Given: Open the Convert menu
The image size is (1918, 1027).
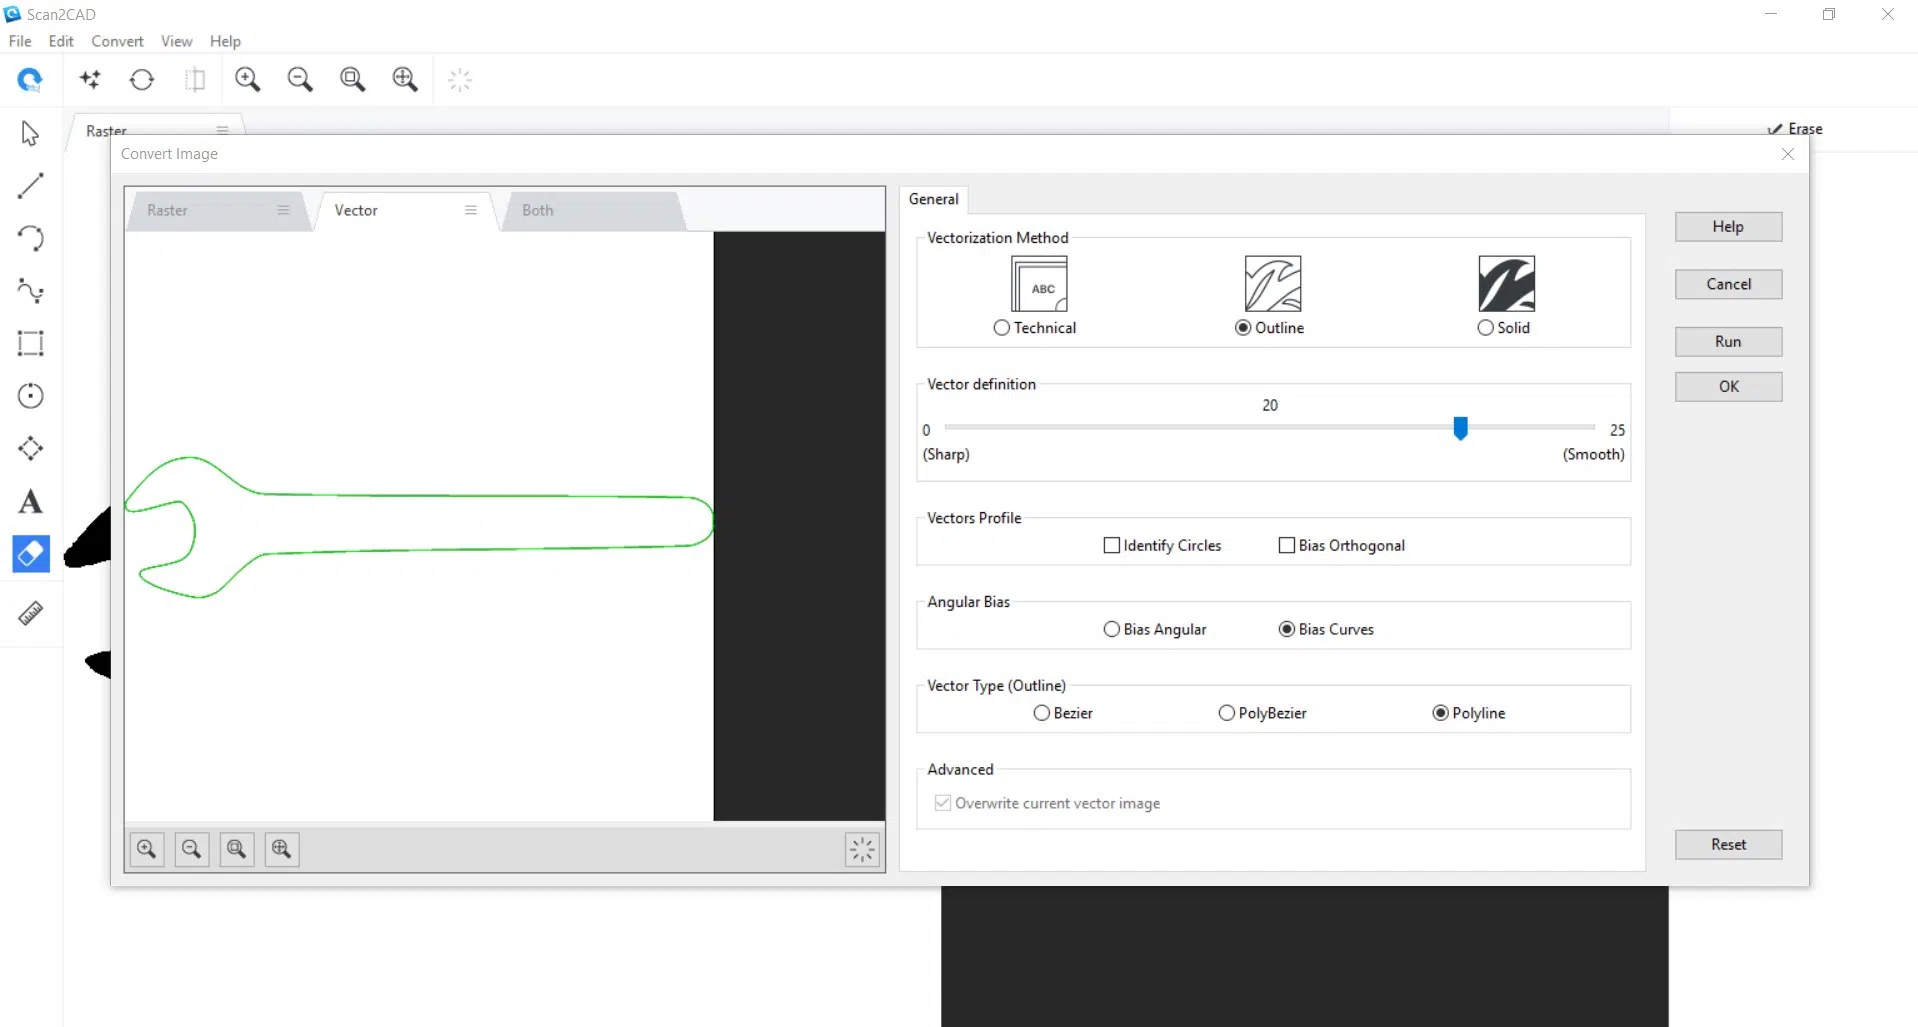Looking at the screenshot, I should 117,41.
